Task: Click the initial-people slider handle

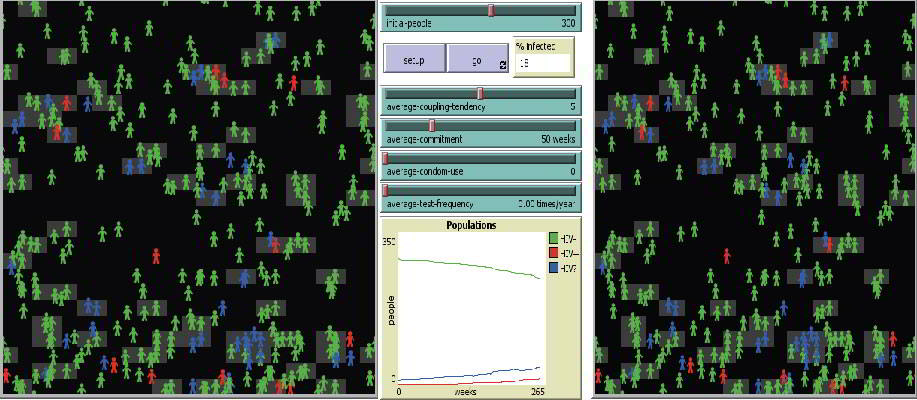Action: coord(491,10)
